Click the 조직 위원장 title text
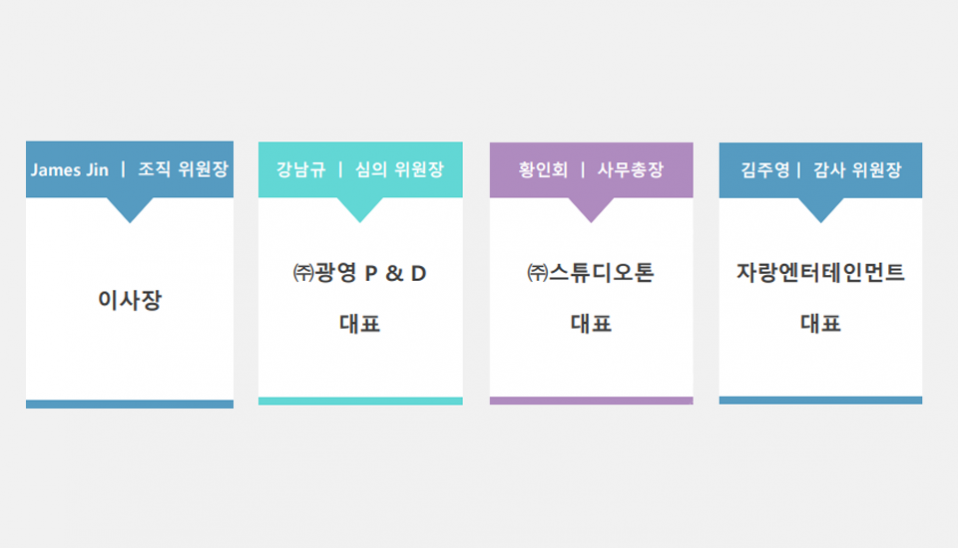This screenshot has width=958, height=548. (x=183, y=169)
